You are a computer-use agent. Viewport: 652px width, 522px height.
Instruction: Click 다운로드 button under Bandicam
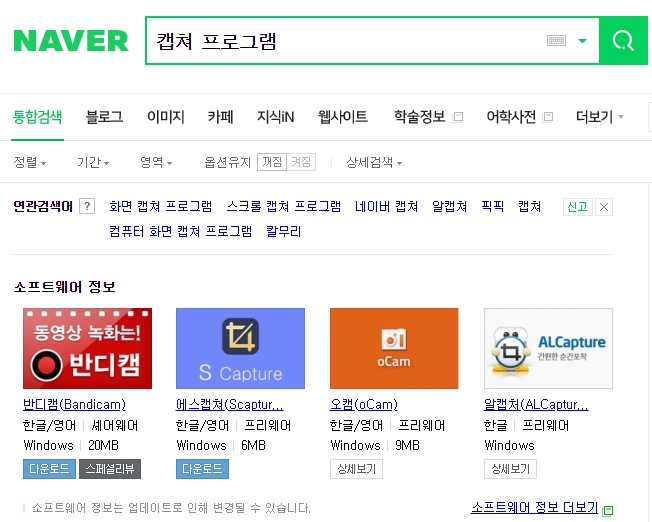click(x=49, y=469)
